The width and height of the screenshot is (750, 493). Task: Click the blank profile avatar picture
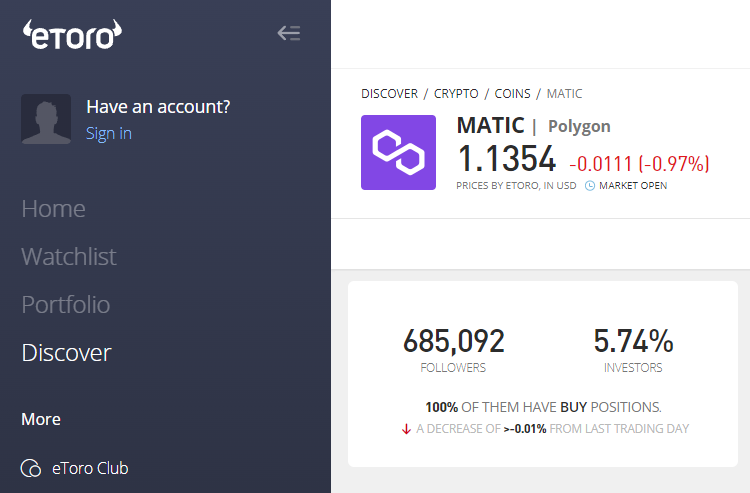coord(46,119)
